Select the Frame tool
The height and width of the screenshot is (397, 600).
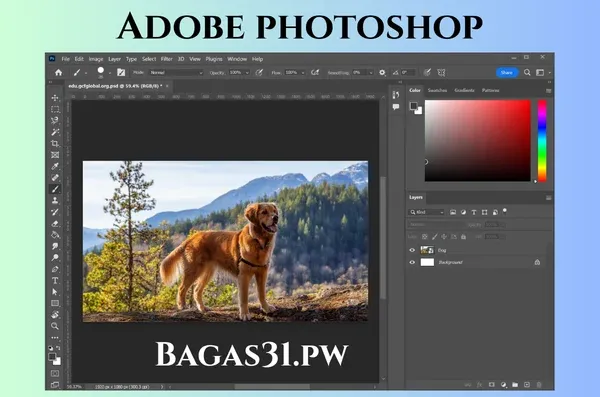(55, 155)
